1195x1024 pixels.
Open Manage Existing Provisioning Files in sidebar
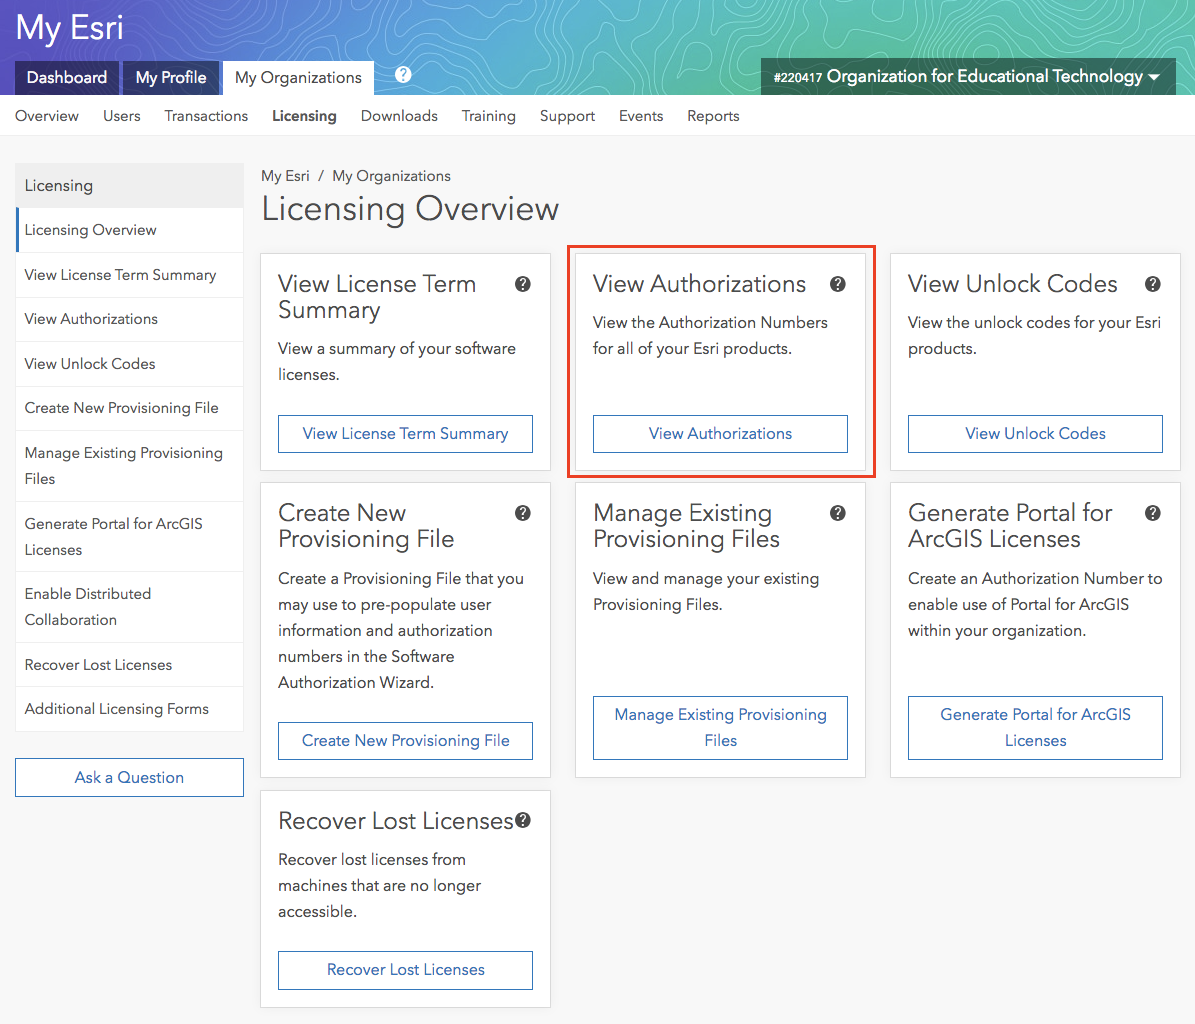point(130,466)
